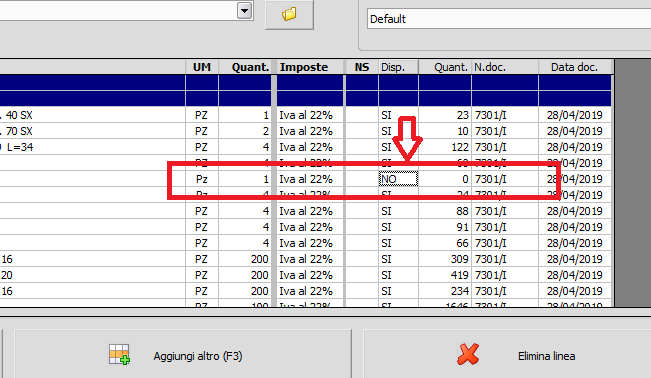Click the stock quantity 66 cell
Image resolution: width=651 pixels, height=378 pixels.
click(x=445, y=243)
